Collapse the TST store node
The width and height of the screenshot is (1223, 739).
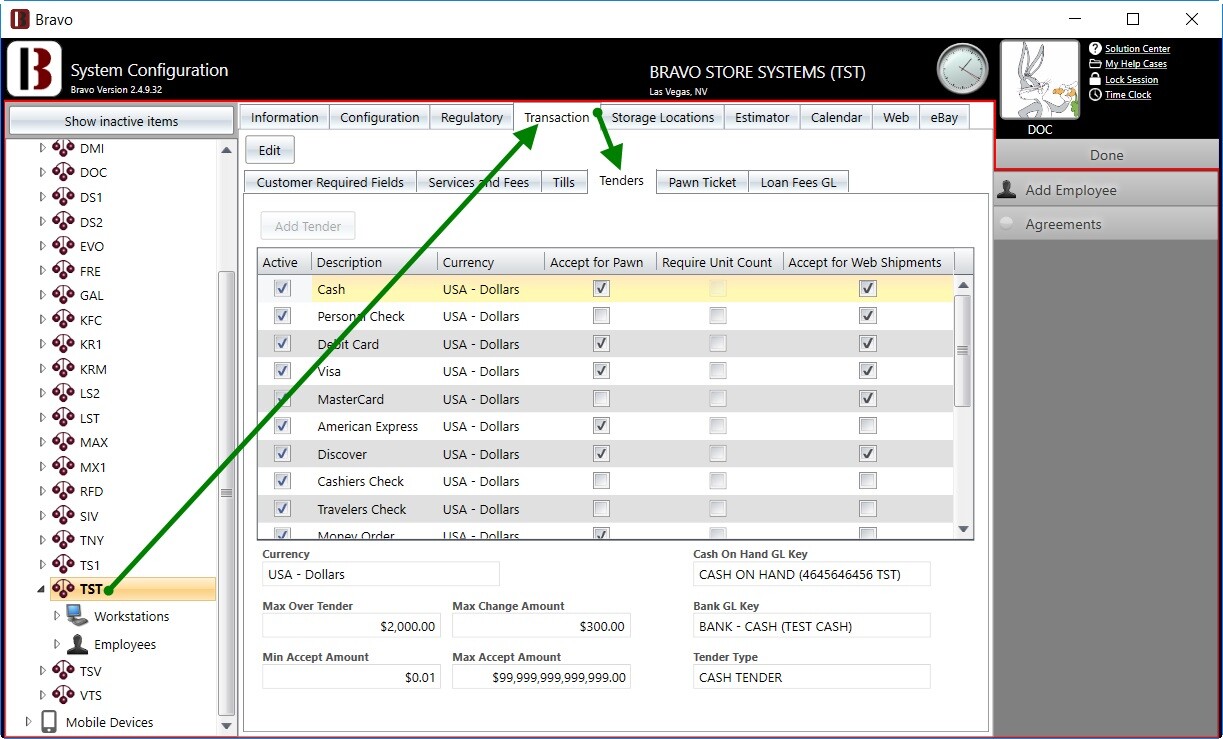point(42,589)
